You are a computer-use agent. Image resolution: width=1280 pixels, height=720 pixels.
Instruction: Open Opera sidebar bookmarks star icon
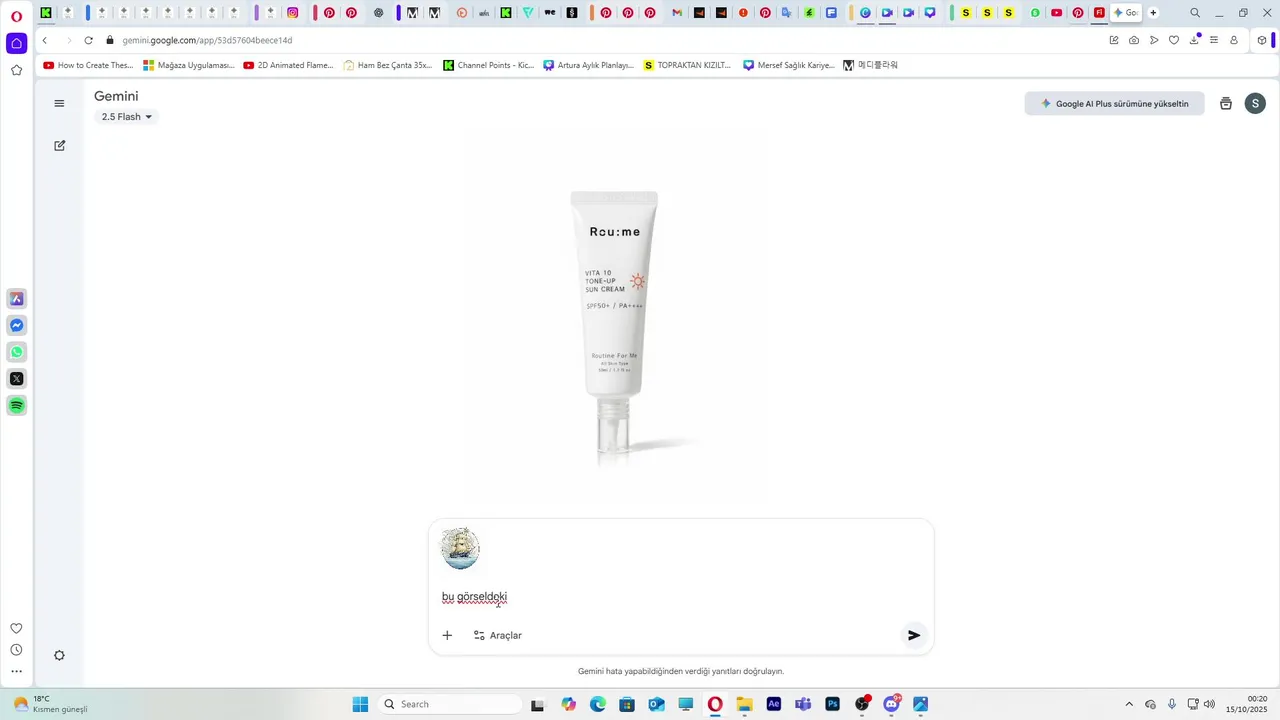16,70
